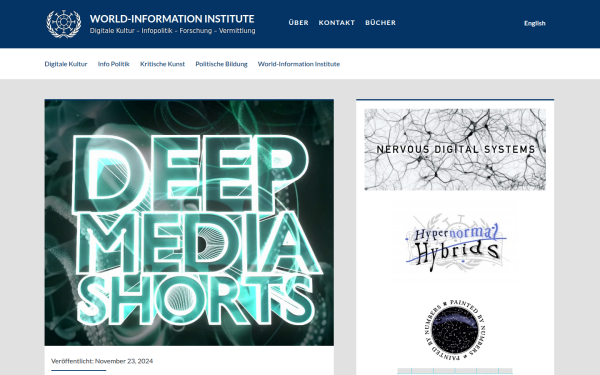Click the tagline Digitale Kultur – Infopolitik – Forschung
600x375 pixels.
[172, 31]
